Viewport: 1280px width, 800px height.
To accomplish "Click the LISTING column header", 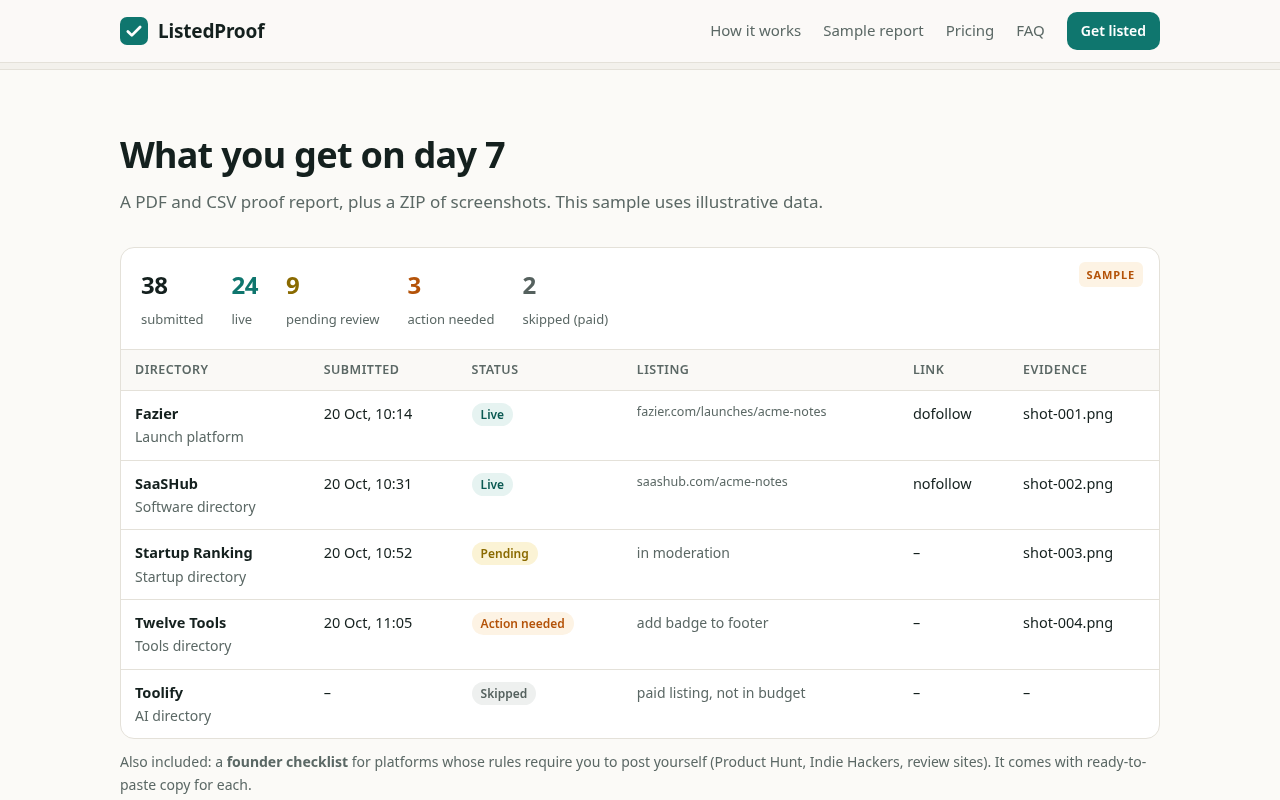I will pyautogui.click(x=663, y=370).
